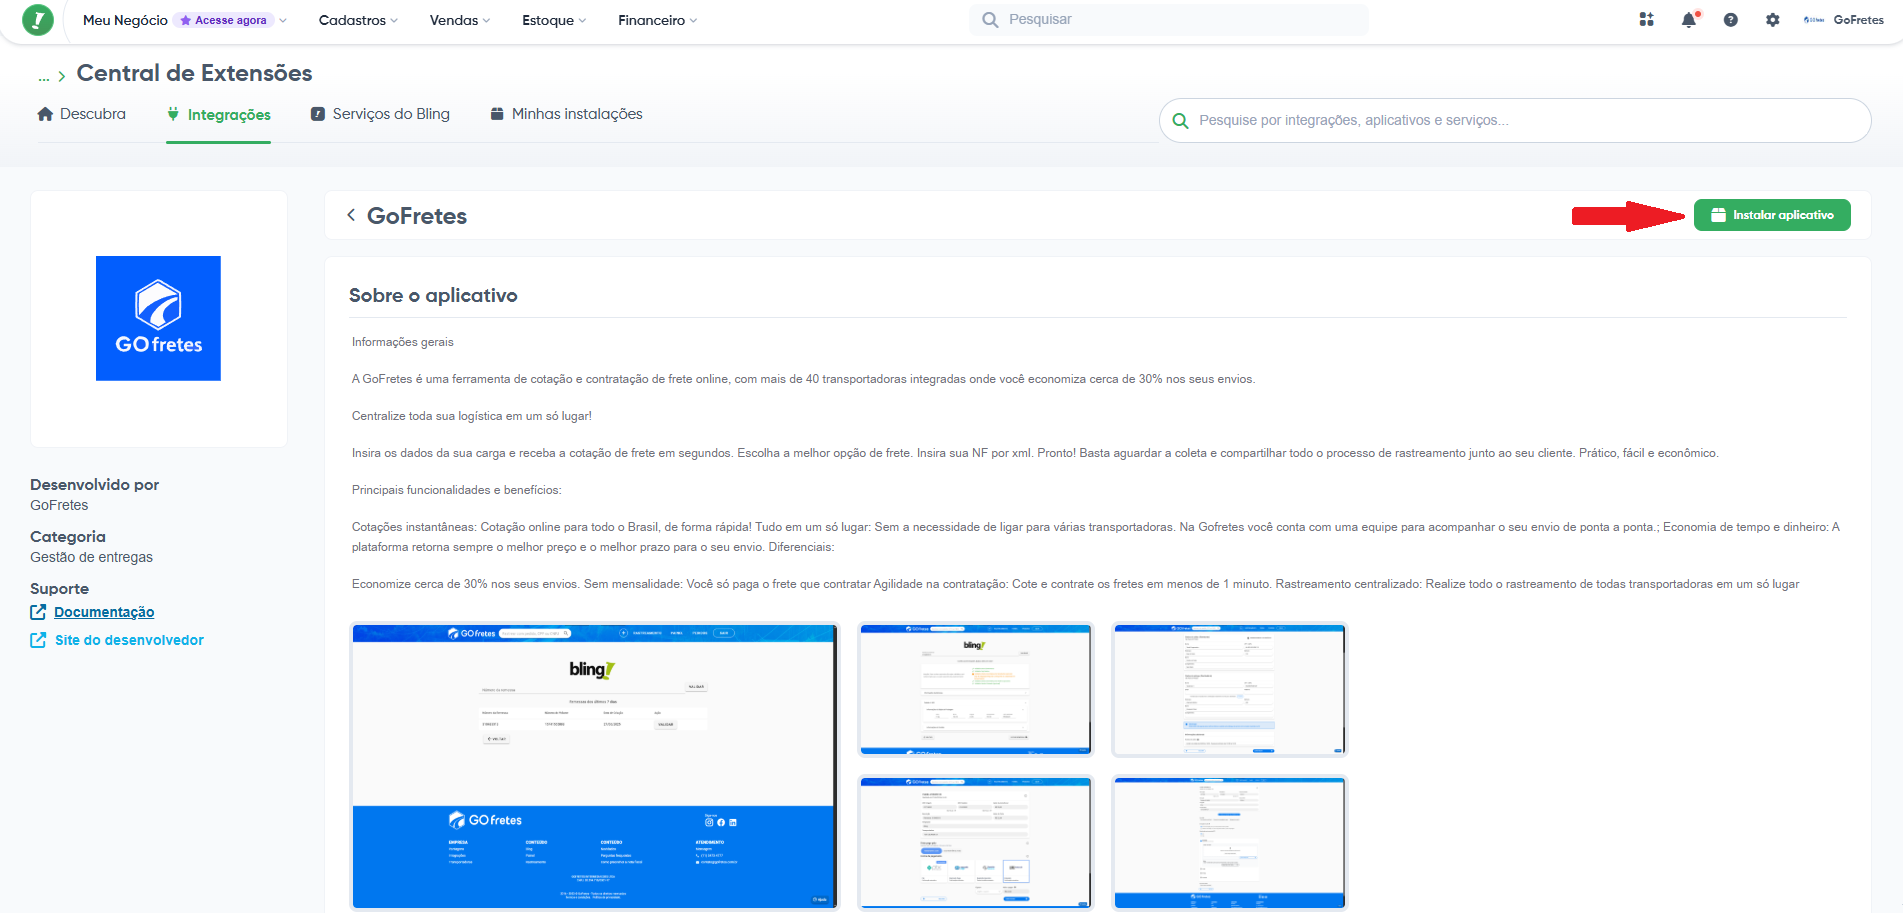
Task: Click the Informações gerais text
Action: point(403,342)
